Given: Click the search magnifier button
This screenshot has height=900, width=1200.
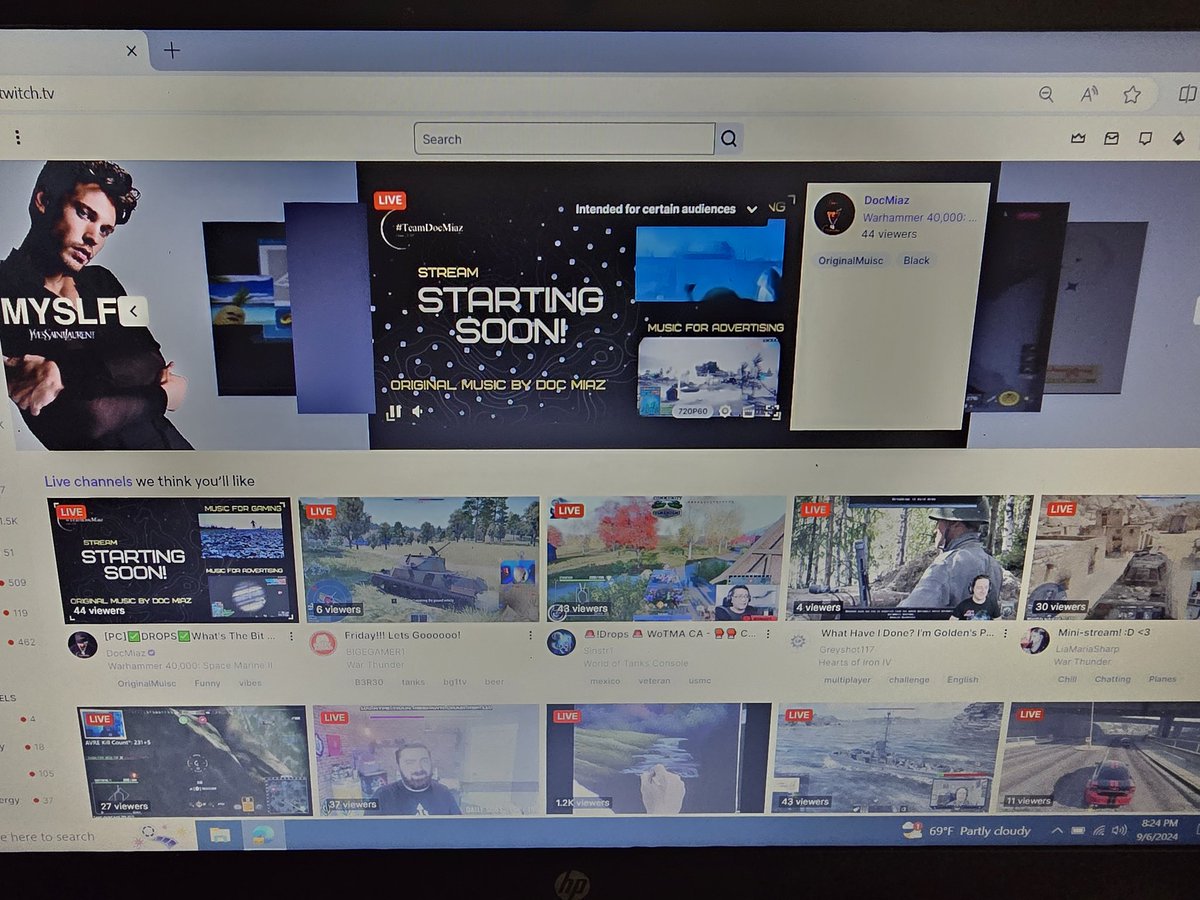Looking at the screenshot, I should 729,139.
